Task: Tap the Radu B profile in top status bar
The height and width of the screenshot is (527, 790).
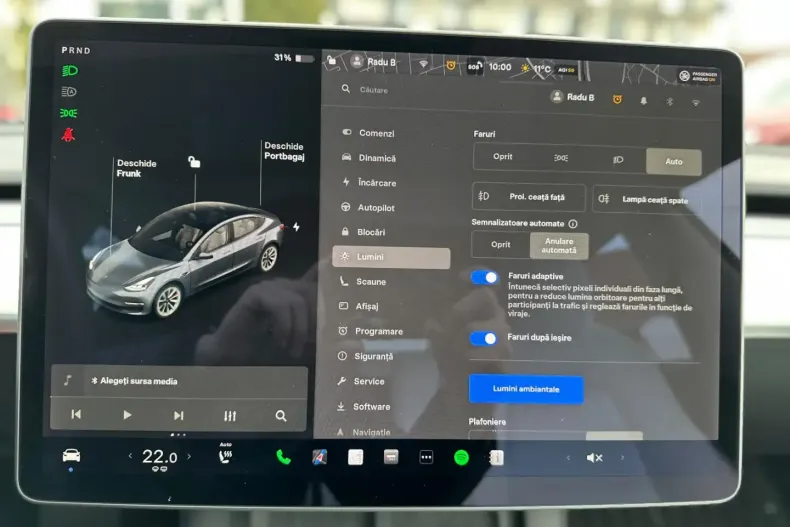Action: tap(373, 62)
